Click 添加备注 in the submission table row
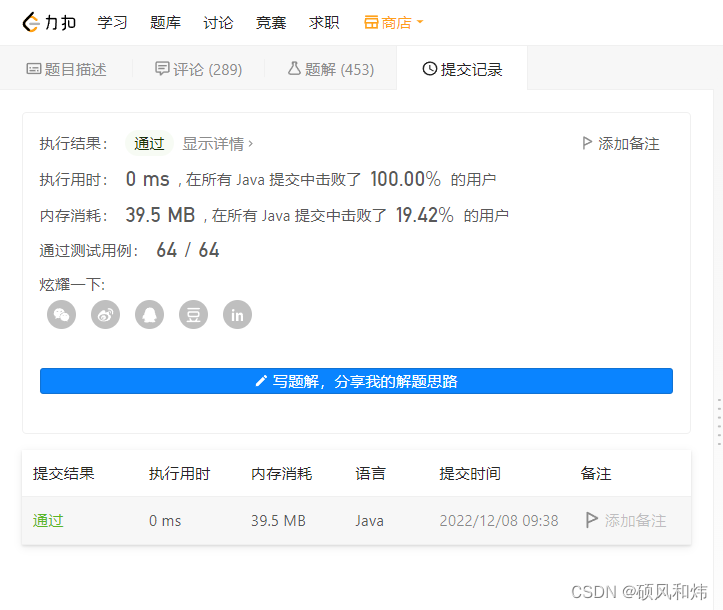The image size is (723, 610). point(626,521)
